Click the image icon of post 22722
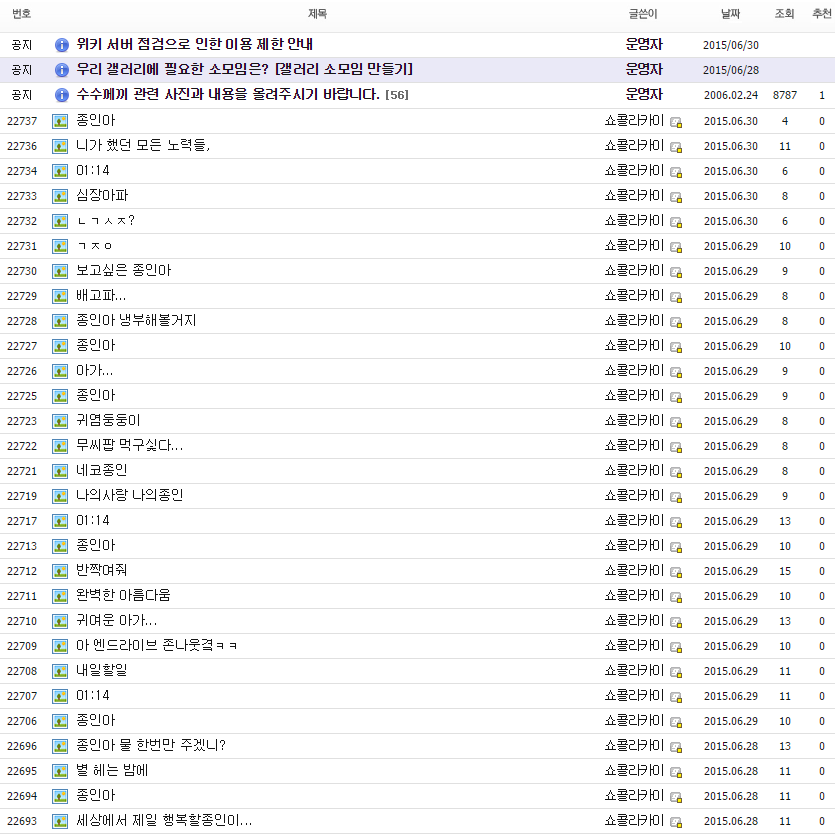 pos(60,446)
